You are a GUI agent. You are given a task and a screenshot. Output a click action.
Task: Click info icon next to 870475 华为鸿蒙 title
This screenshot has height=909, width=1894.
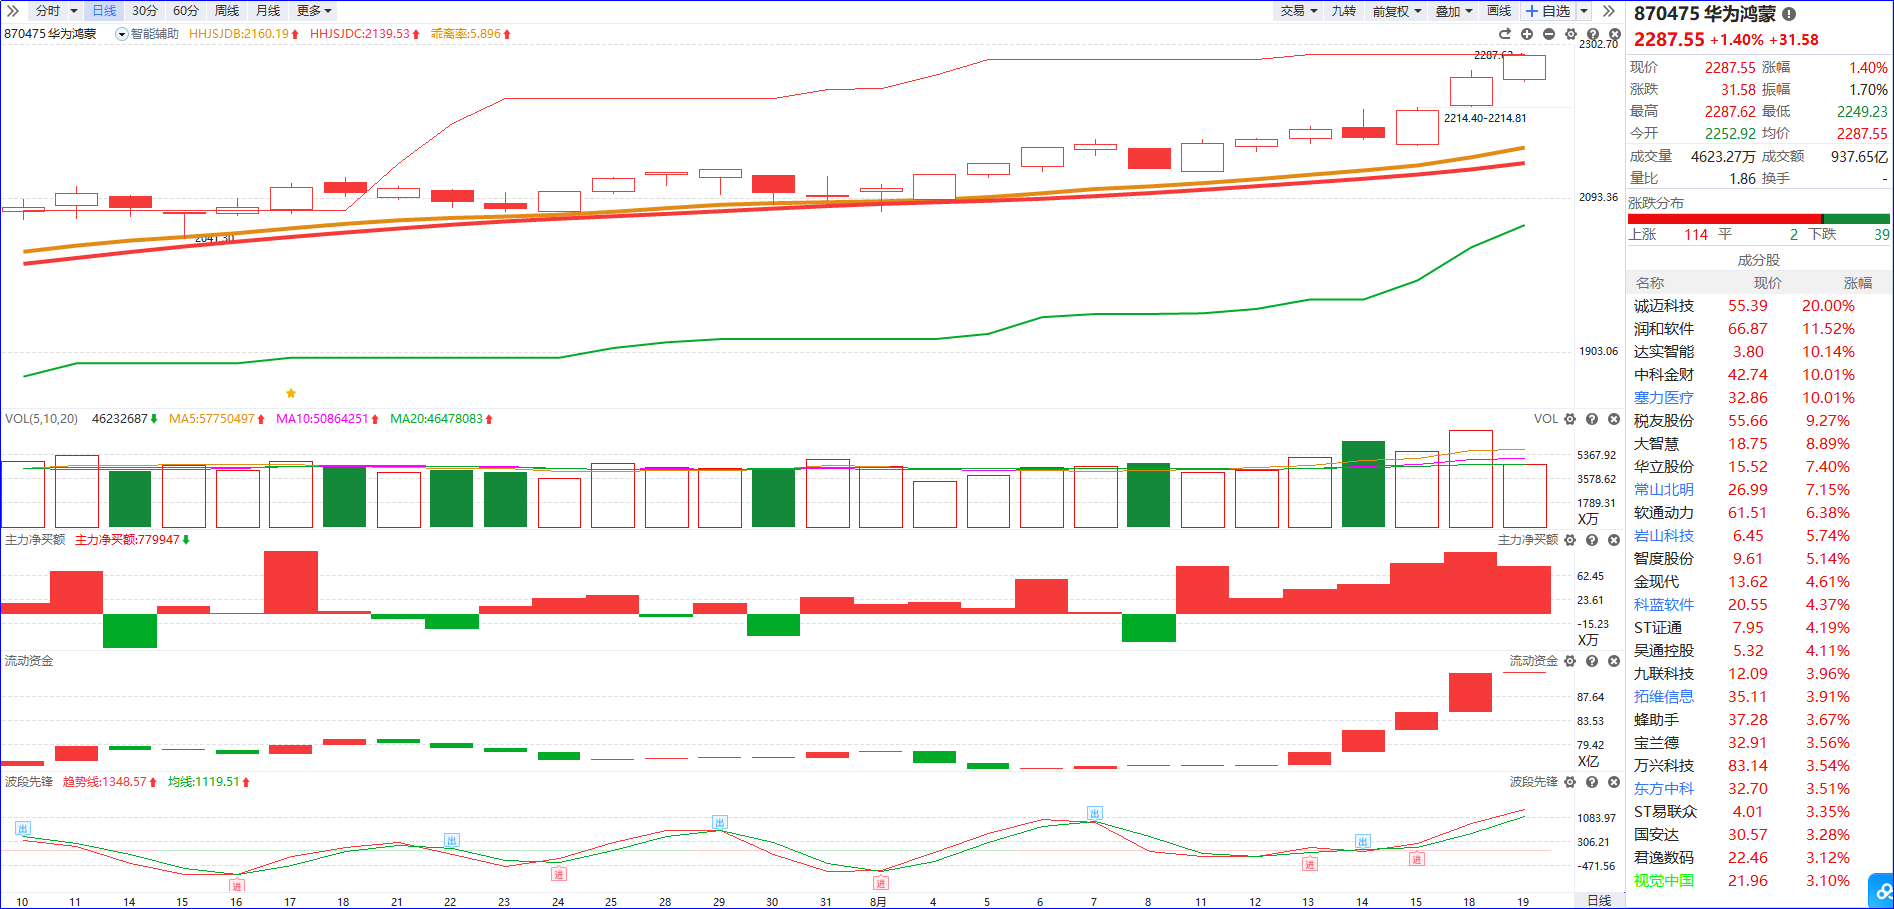point(1789,14)
